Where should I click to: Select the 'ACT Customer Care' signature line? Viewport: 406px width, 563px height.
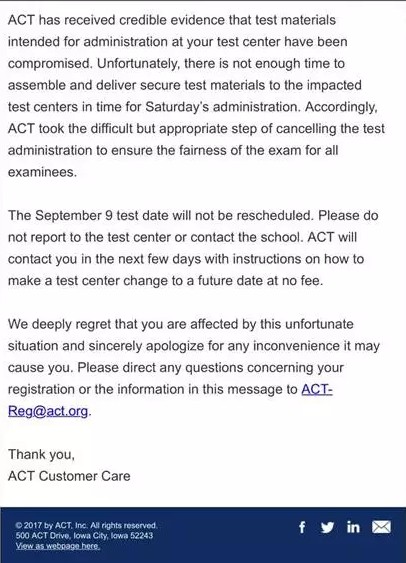pyautogui.click(x=69, y=476)
